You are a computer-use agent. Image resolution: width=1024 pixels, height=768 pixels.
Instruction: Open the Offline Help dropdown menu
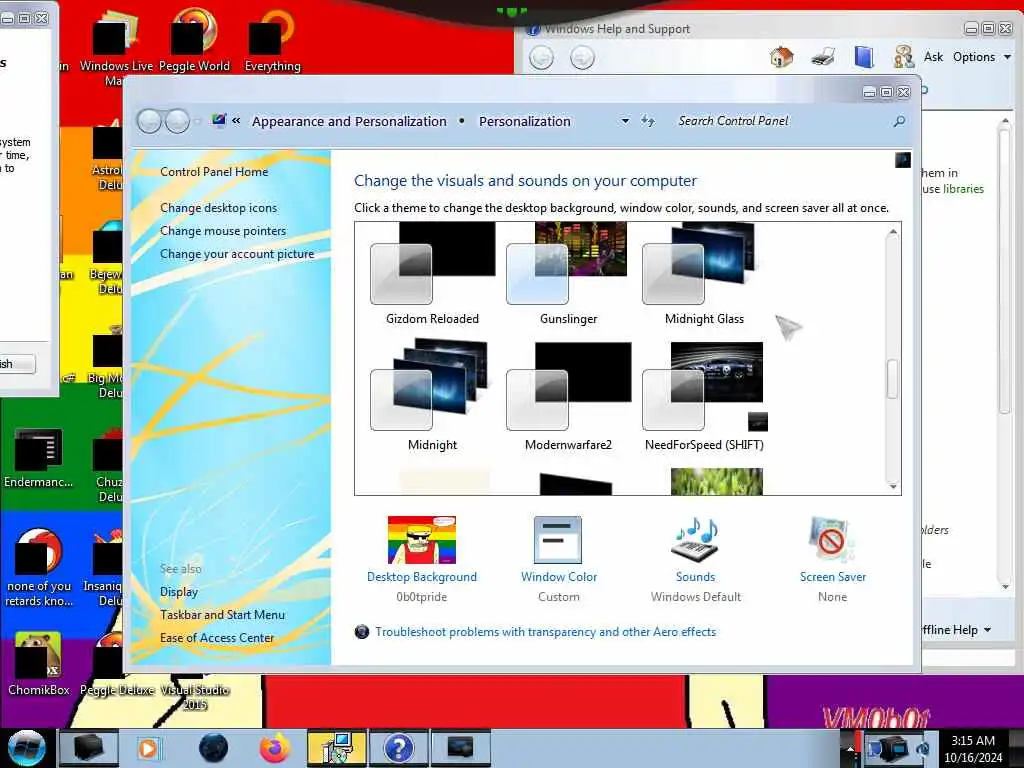point(957,630)
